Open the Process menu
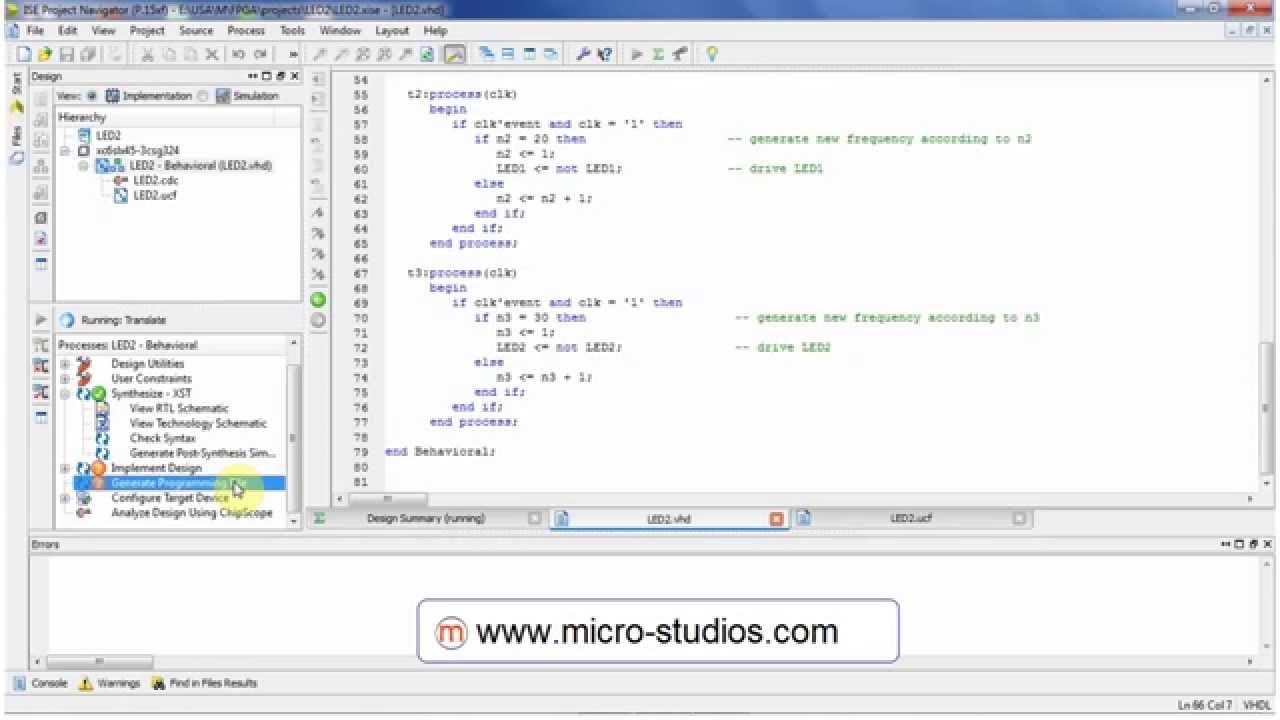 (x=246, y=31)
